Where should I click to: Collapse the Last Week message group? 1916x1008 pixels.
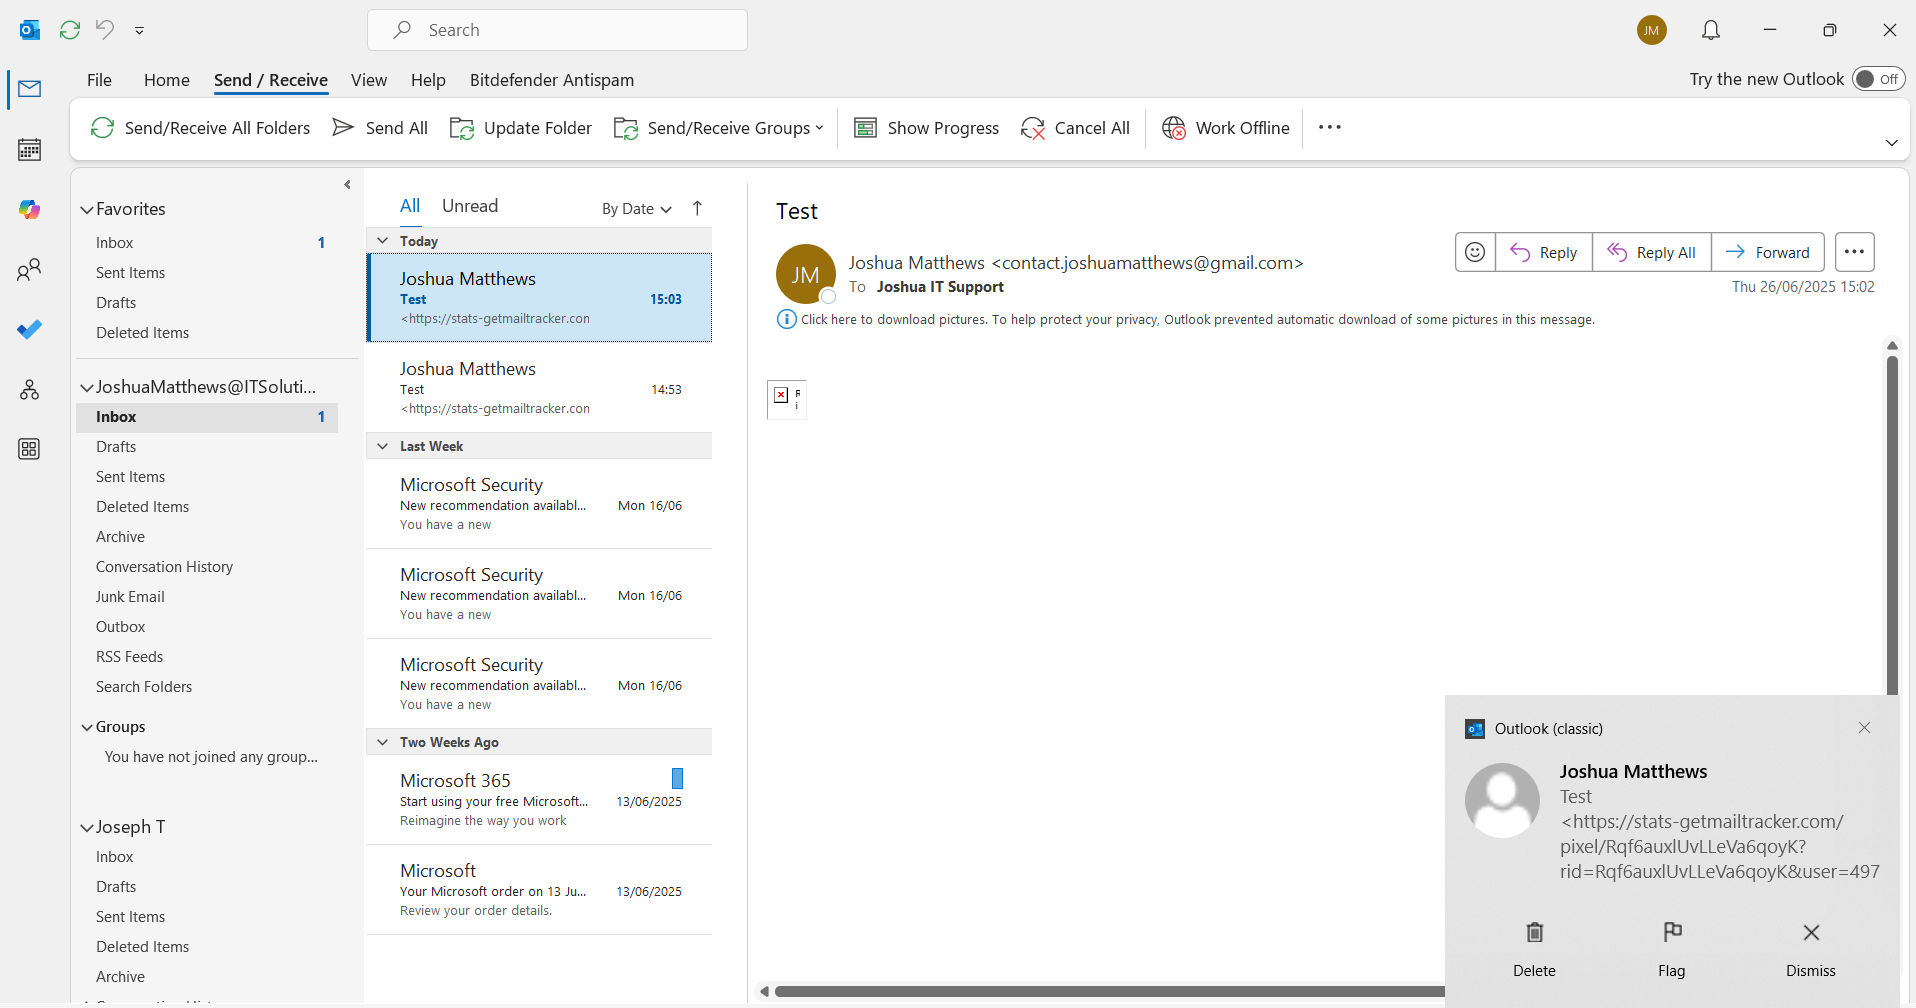(382, 446)
